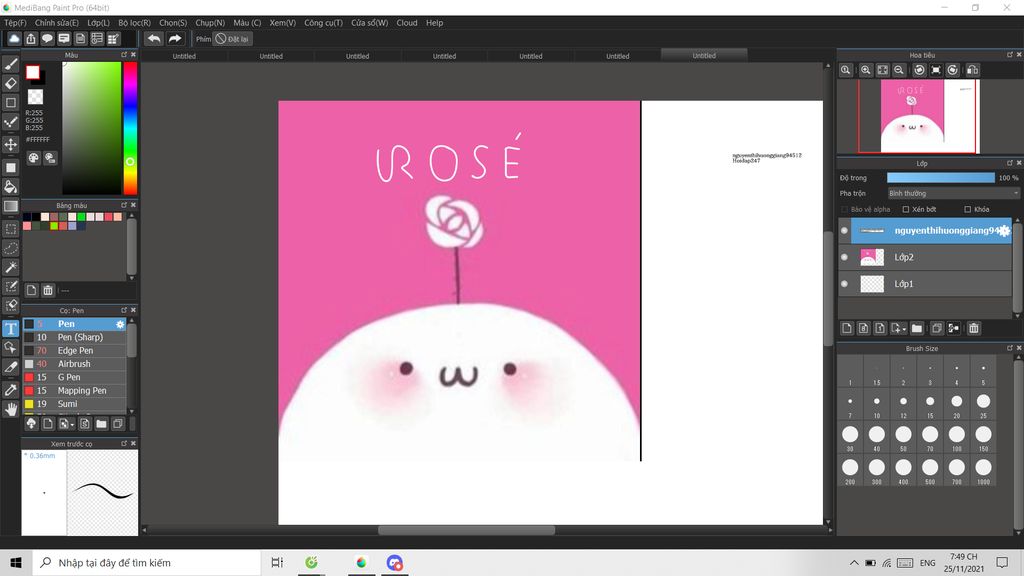This screenshot has height=576, width=1024.
Task: Open the Pha trộn blending dropdown
Action: (x=952, y=193)
